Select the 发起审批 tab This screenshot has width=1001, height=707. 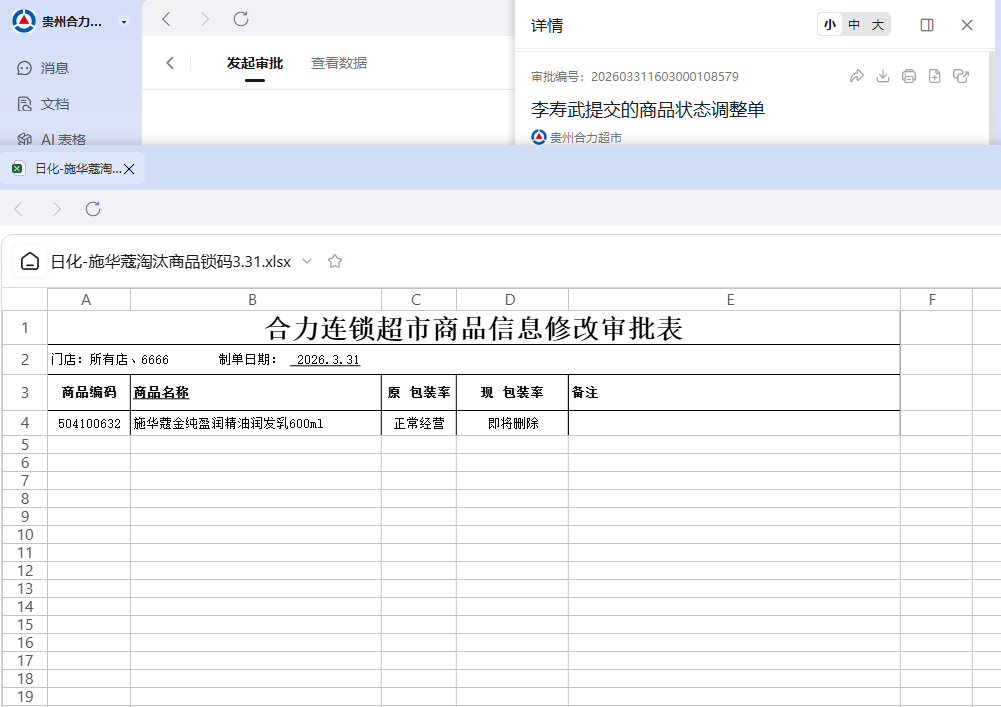click(254, 63)
